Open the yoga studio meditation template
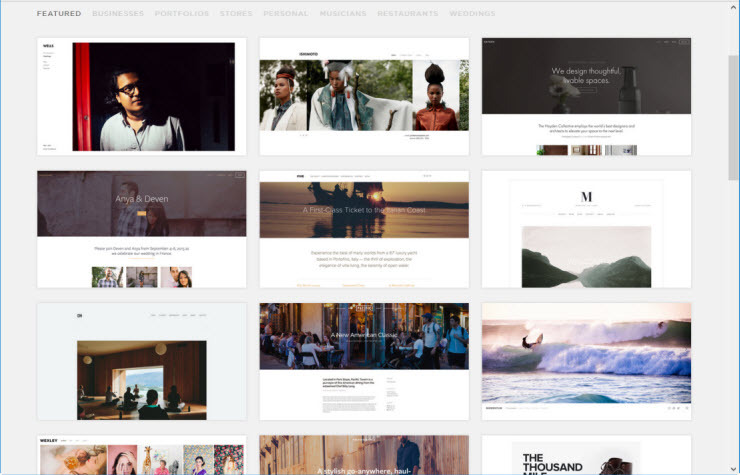The width and height of the screenshot is (740, 475). pos(142,362)
